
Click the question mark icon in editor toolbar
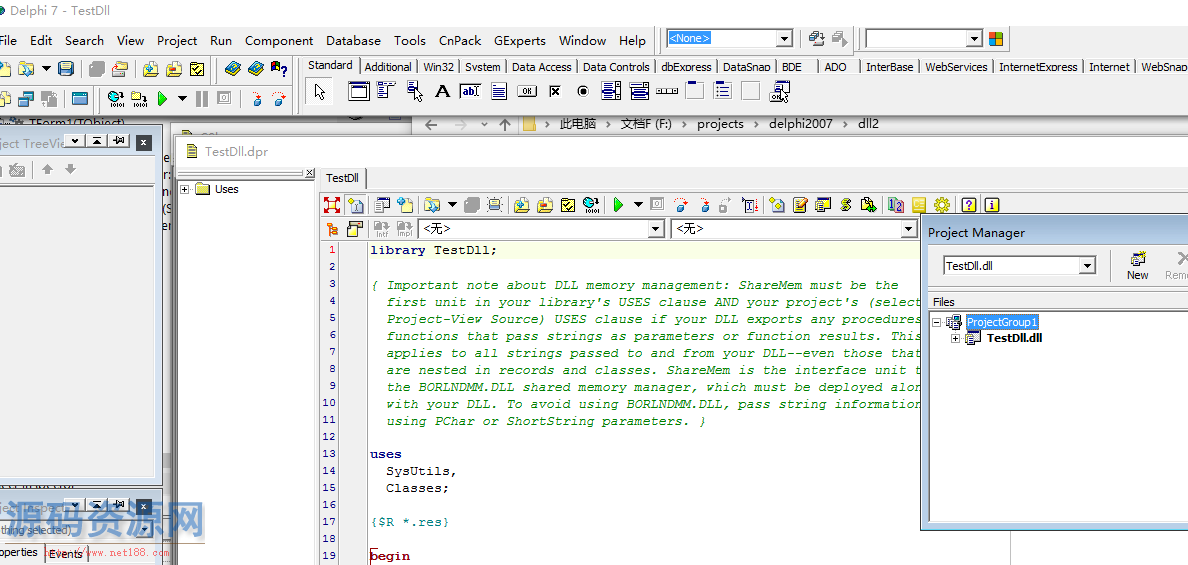click(968, 204)
